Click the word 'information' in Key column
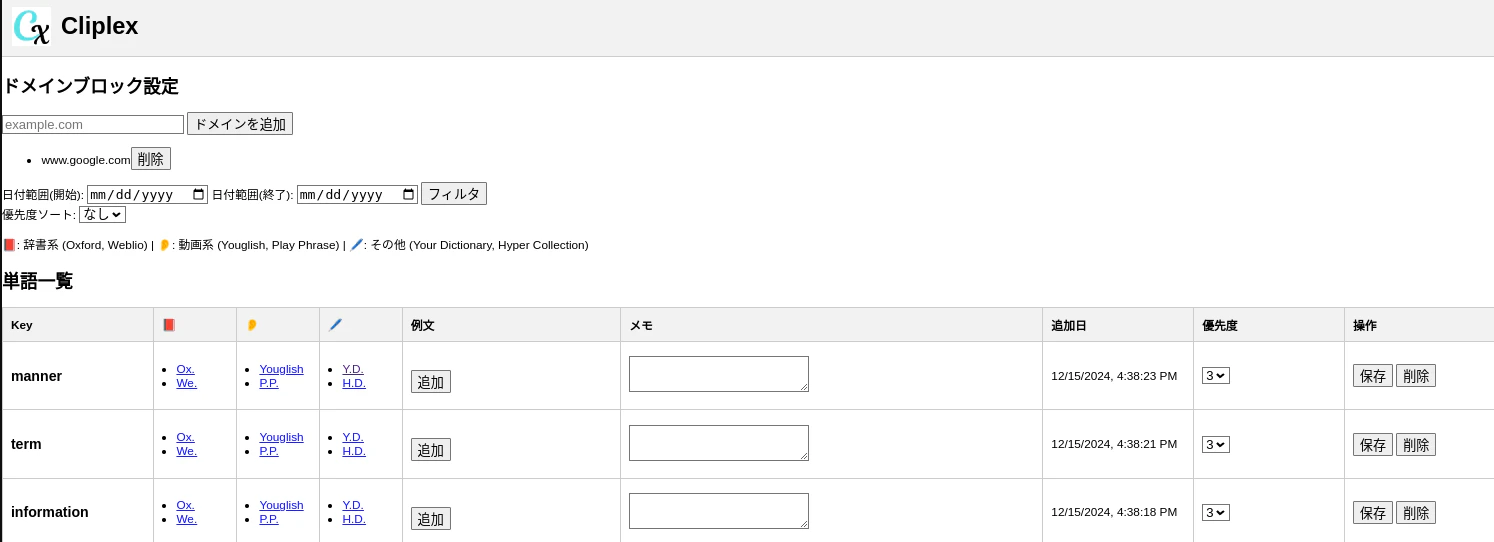 pyautogui.click(x=50, y=512)
